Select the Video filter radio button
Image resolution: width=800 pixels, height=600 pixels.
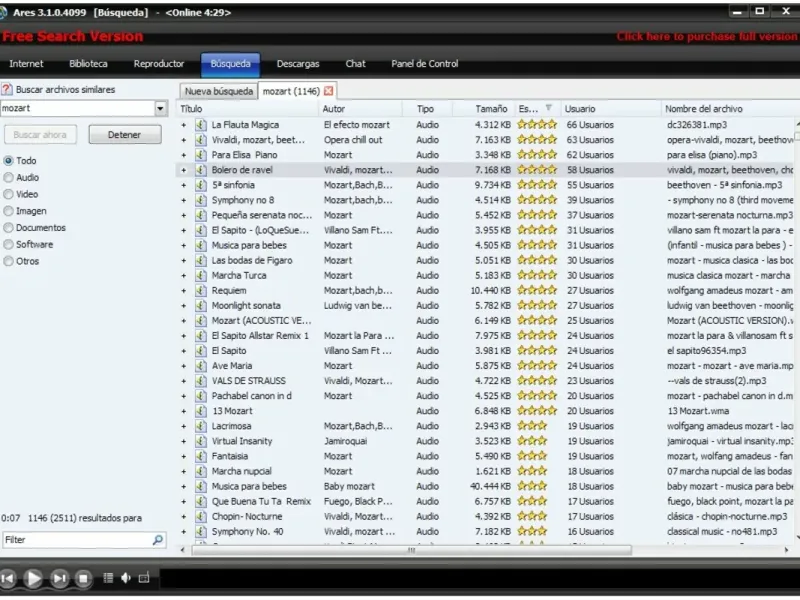[8, 194]
